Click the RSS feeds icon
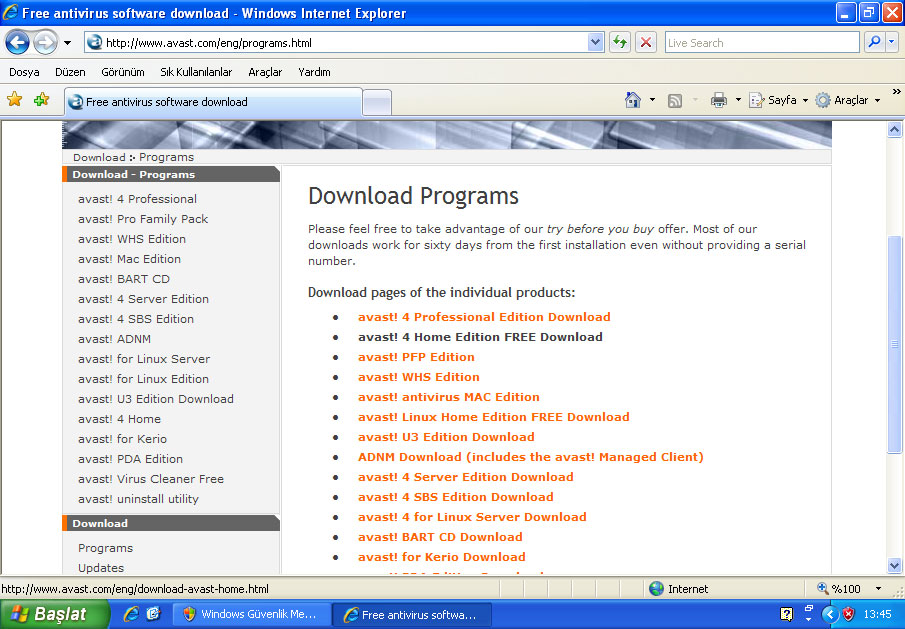 point(675,100)
